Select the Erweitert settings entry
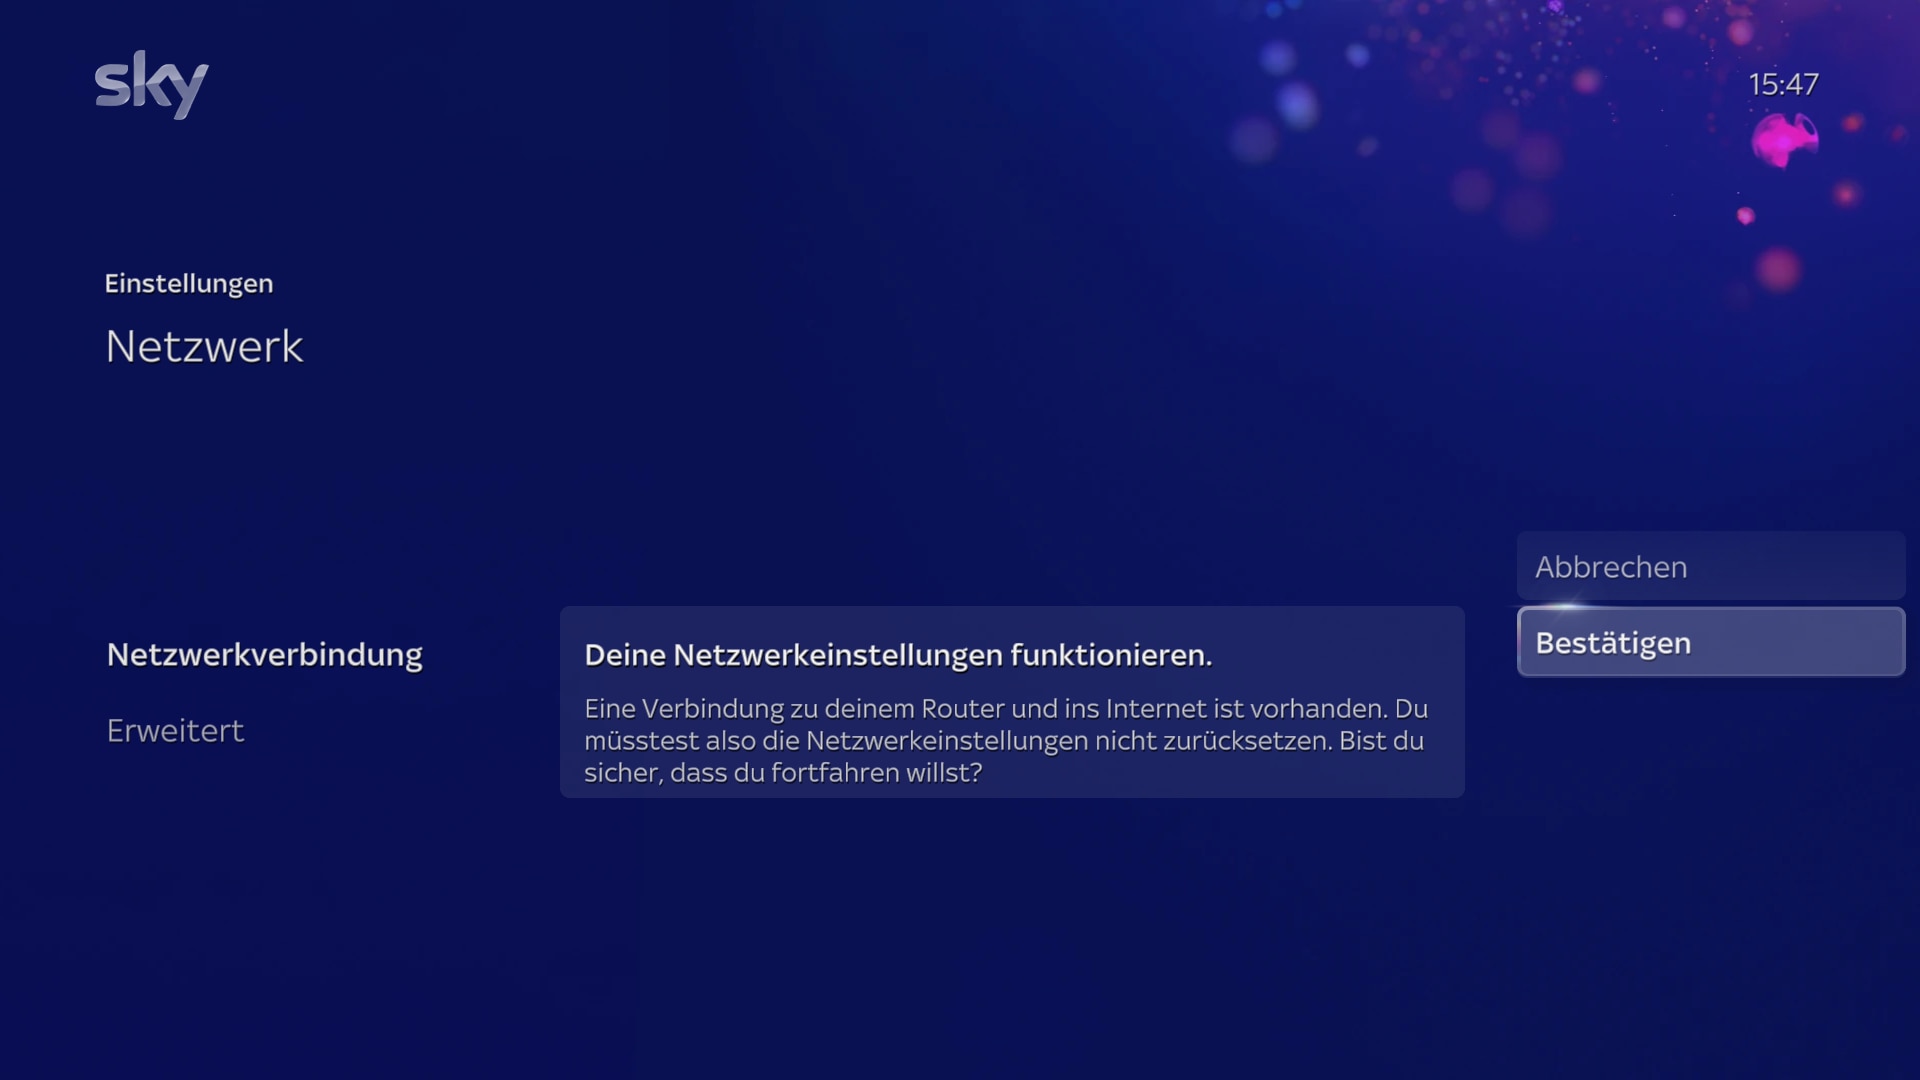This screenshot has height=1080, width=1920. point(175,730)
